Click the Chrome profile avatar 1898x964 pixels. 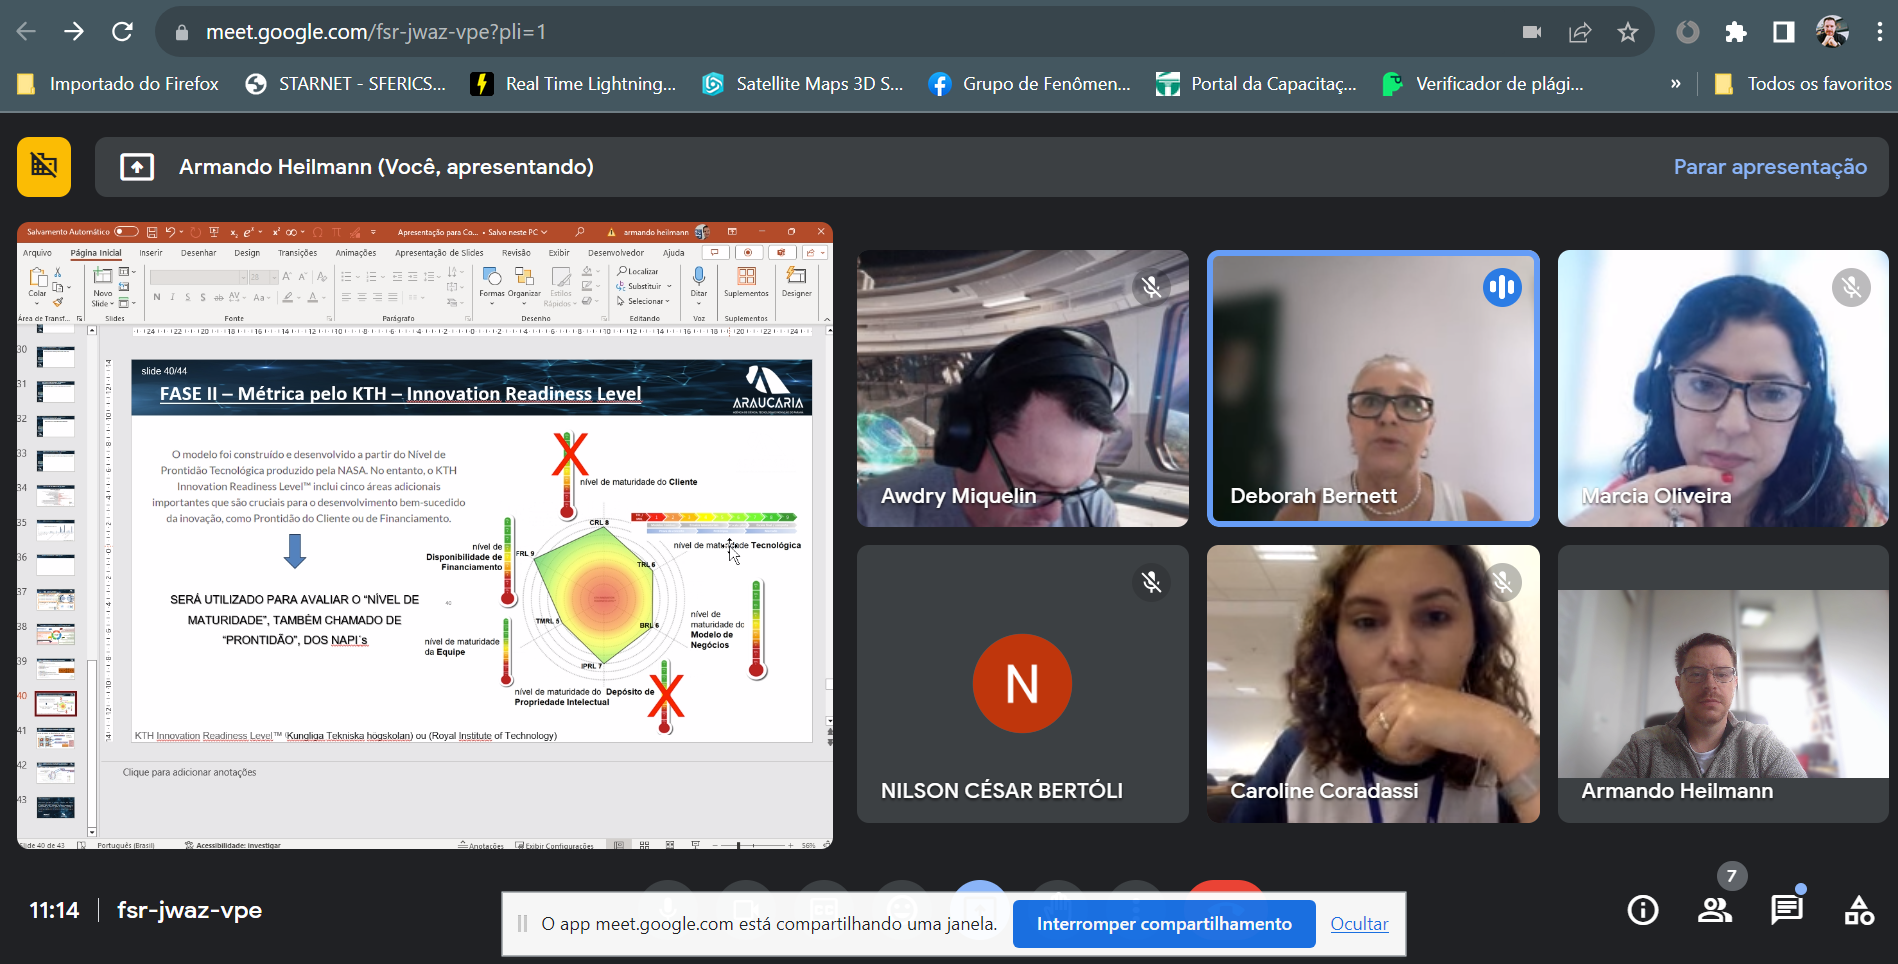pyautogui.click(x=1832, y=32)
